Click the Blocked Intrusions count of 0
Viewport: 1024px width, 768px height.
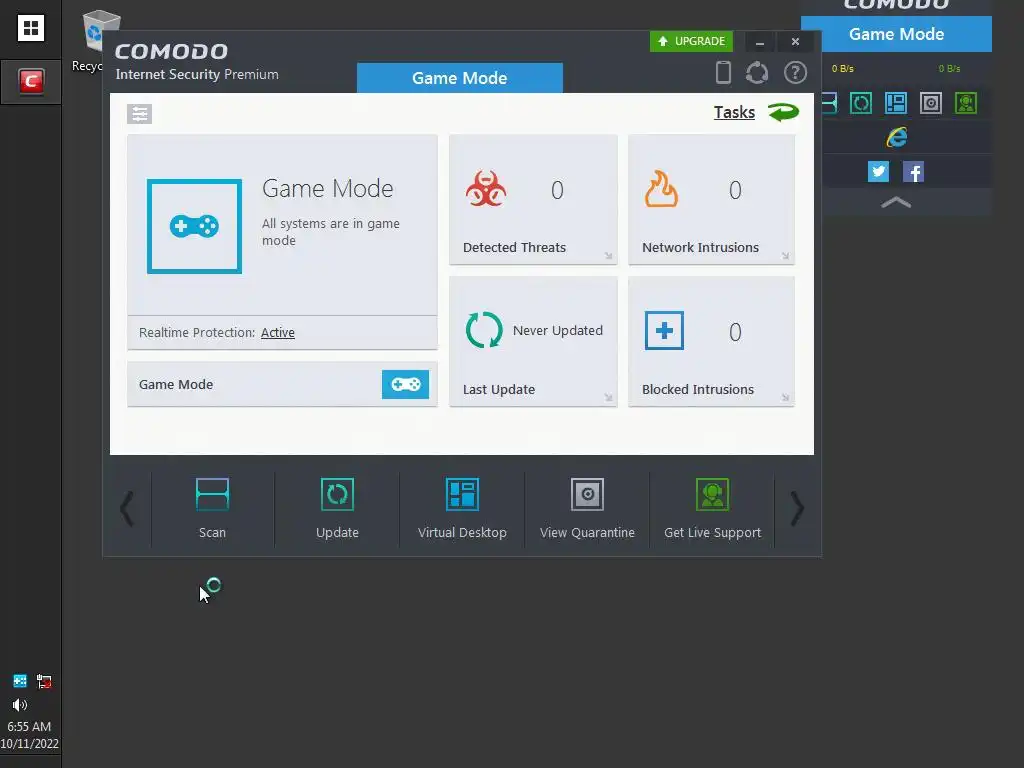735,332
